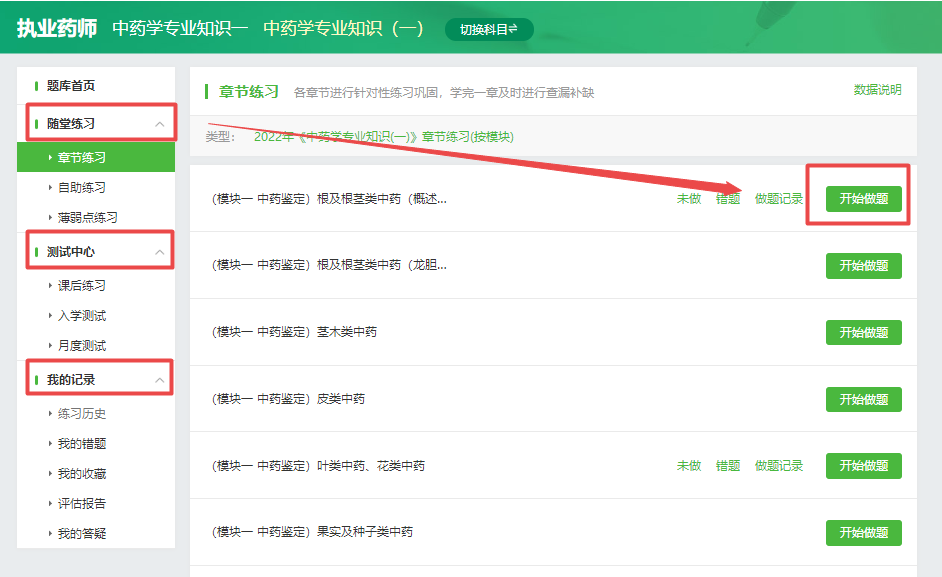
Task: Open 我的错题 sidebar item
Action: tap(81, 444)
